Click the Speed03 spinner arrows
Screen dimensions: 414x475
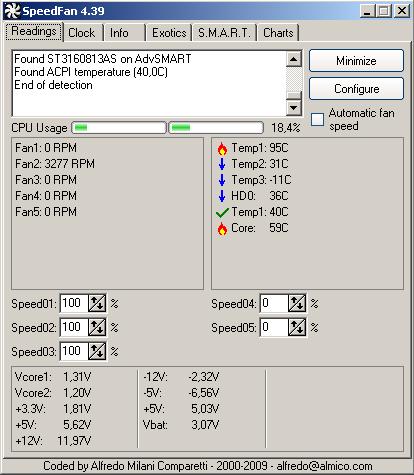pos(97,351)
